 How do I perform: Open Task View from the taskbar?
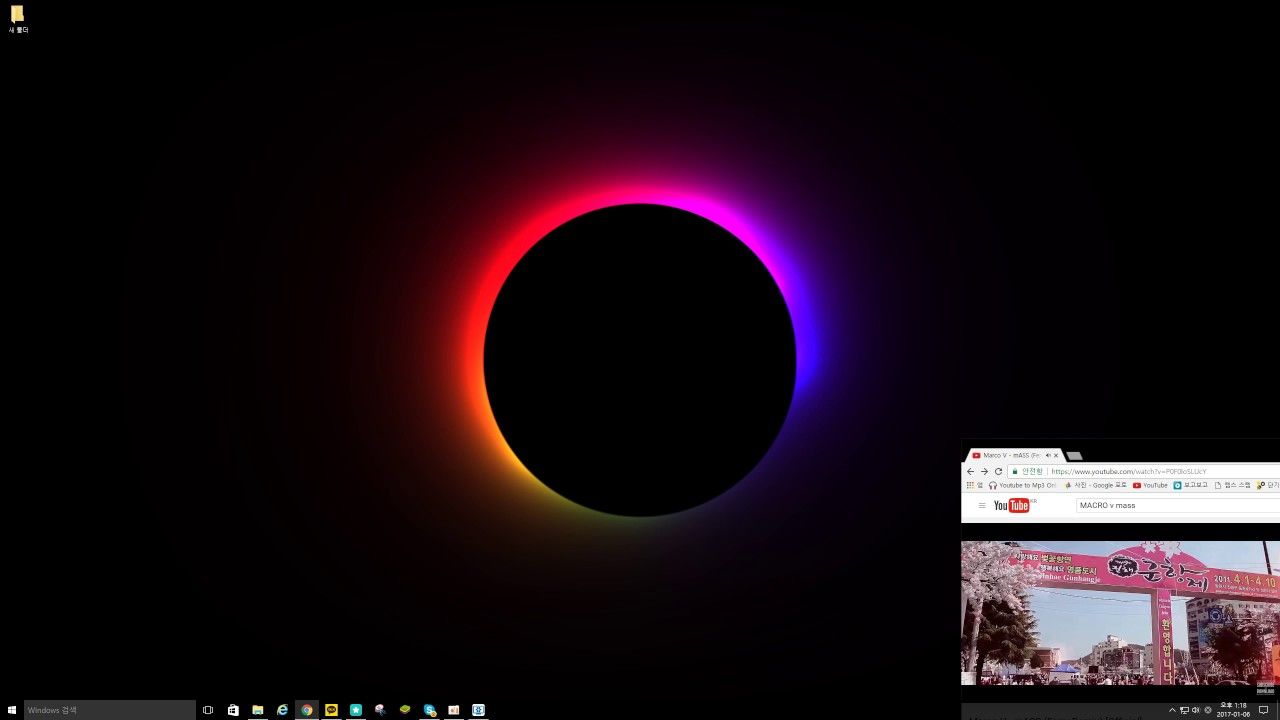[x=208, y=710]
